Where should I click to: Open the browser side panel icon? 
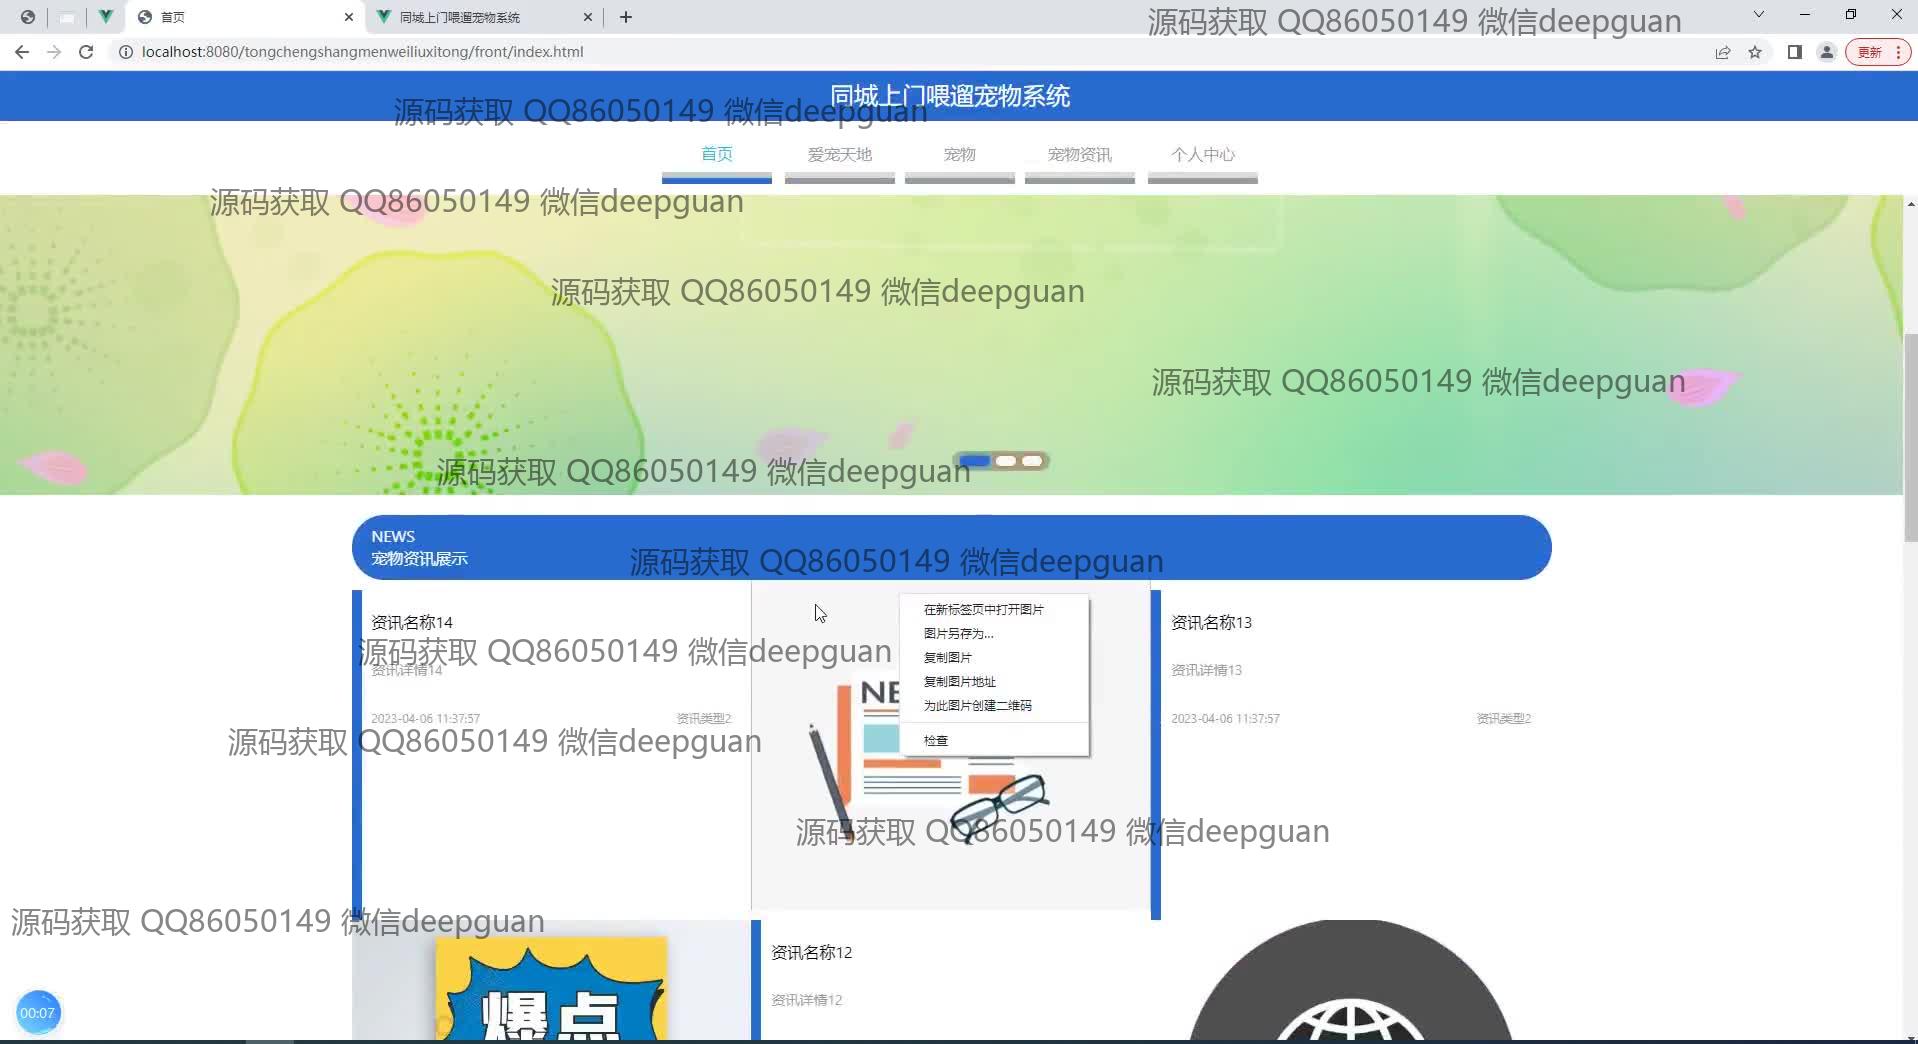pyautogui.click(x=1795, y=52)
